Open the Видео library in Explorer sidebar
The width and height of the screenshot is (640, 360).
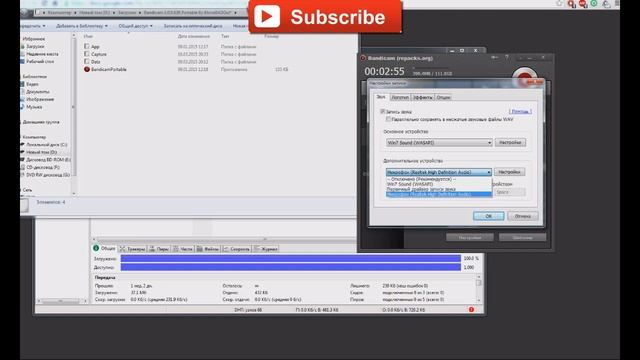coord(32,84)
